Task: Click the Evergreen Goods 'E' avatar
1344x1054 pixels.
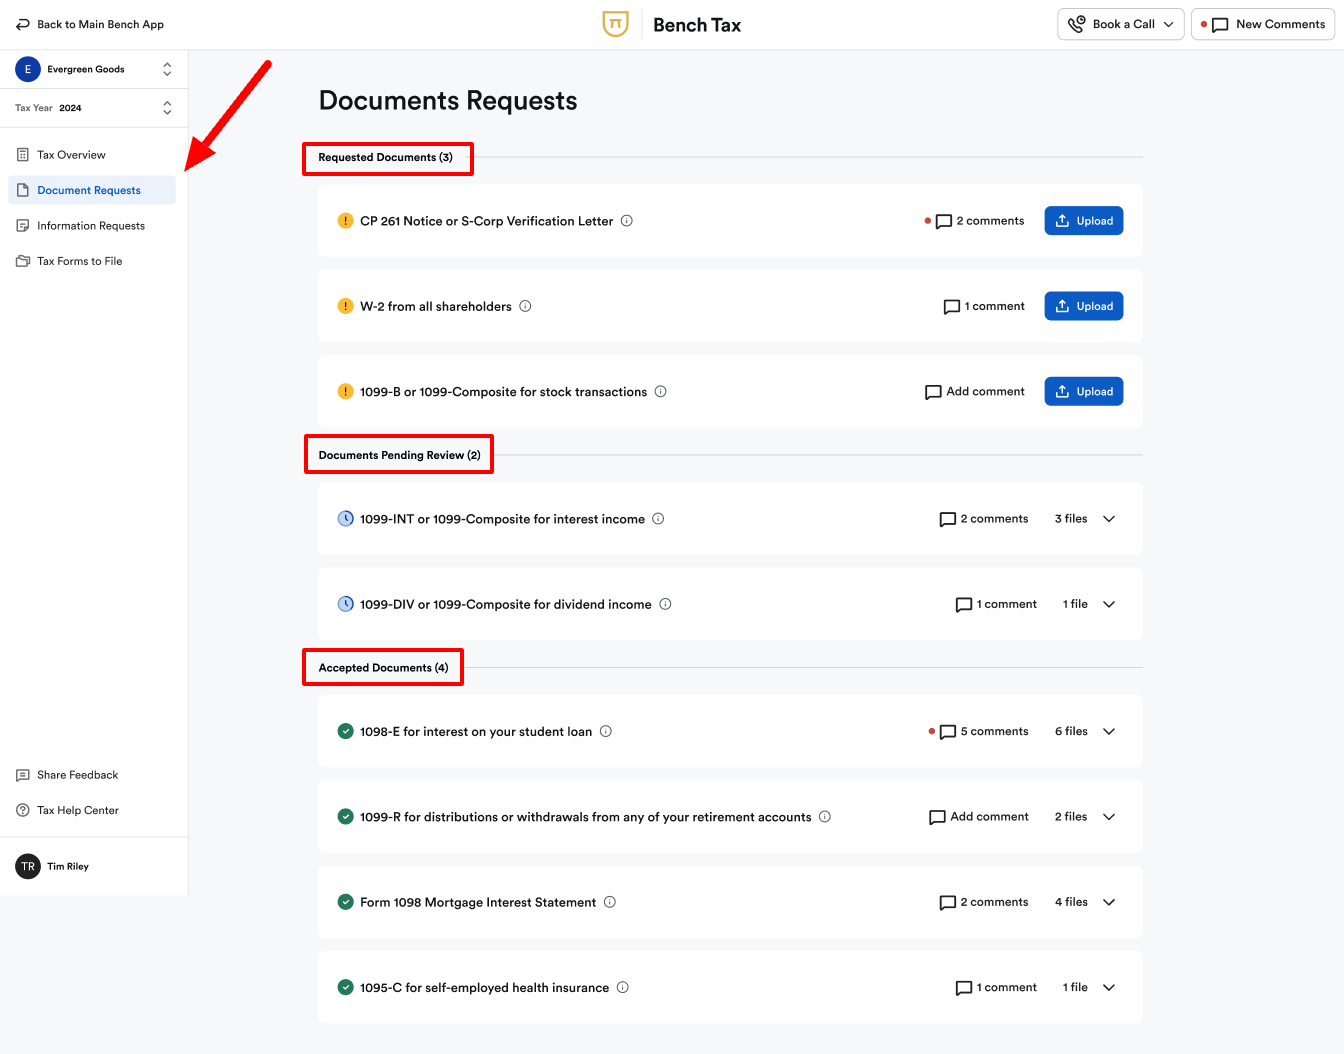Action: click(28, 69)
